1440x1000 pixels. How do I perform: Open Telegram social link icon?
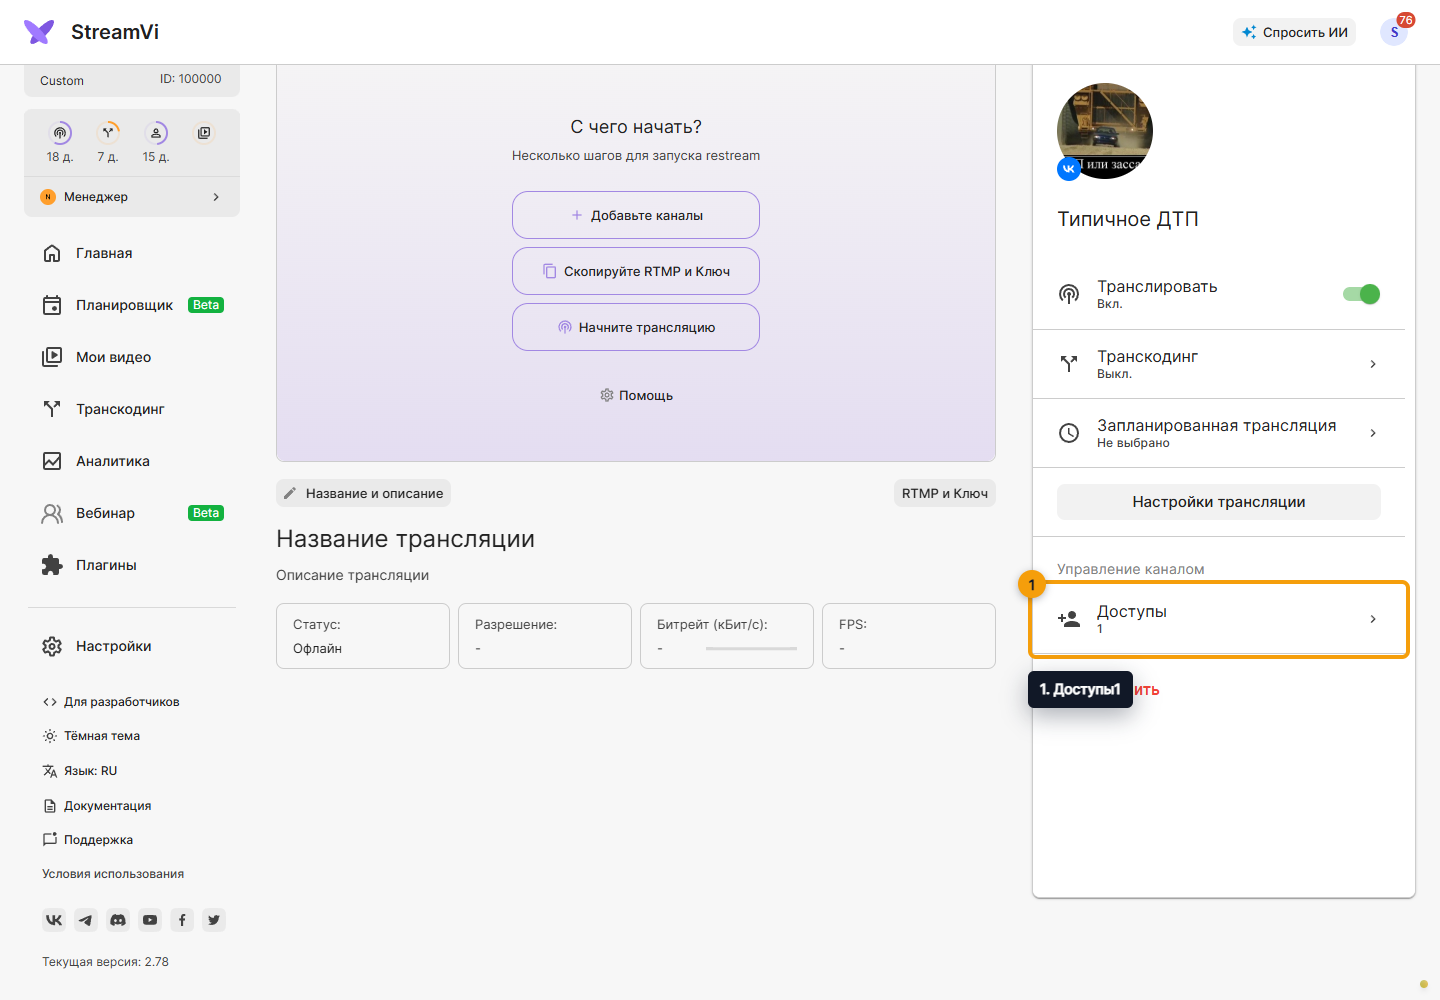click(x=86, y=920)
